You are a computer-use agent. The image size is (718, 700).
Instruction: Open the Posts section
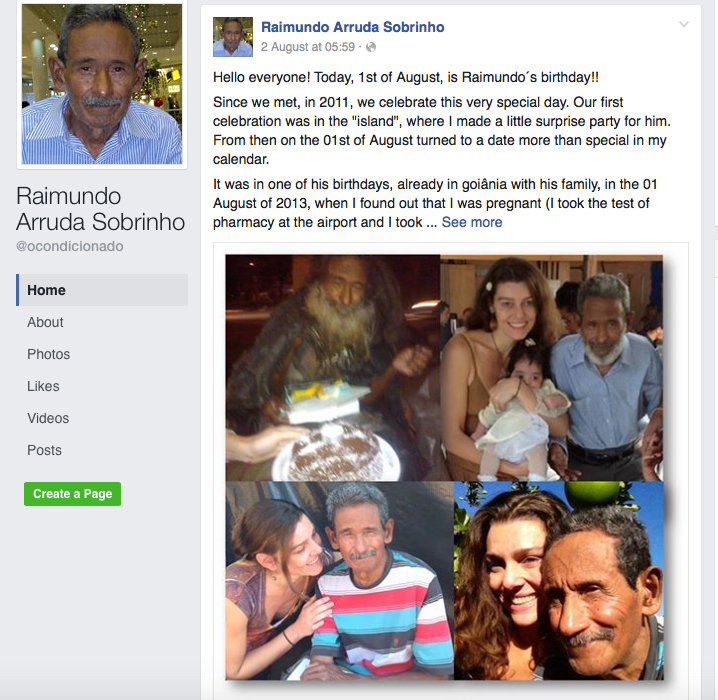point(44,450)
